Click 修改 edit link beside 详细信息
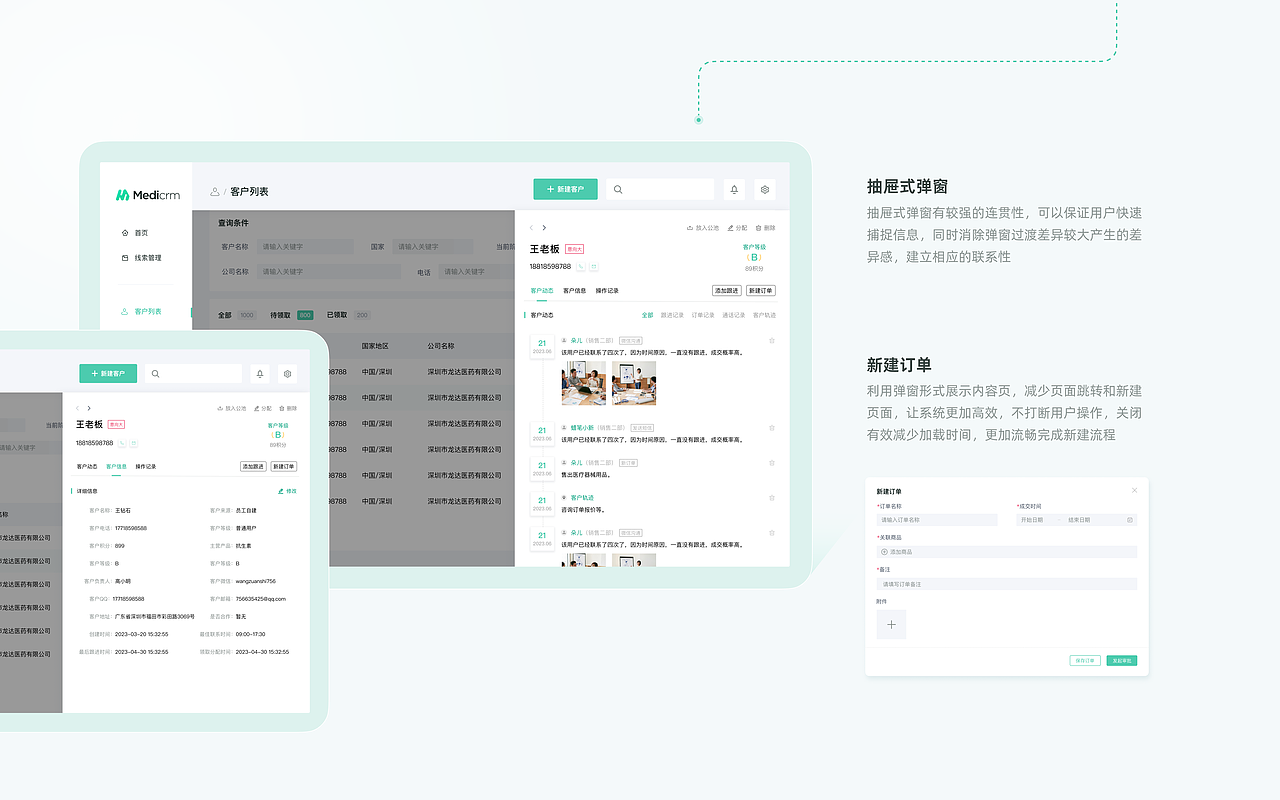The height and width of the screenshot is (800, 1280). click(x=287, y=491)
